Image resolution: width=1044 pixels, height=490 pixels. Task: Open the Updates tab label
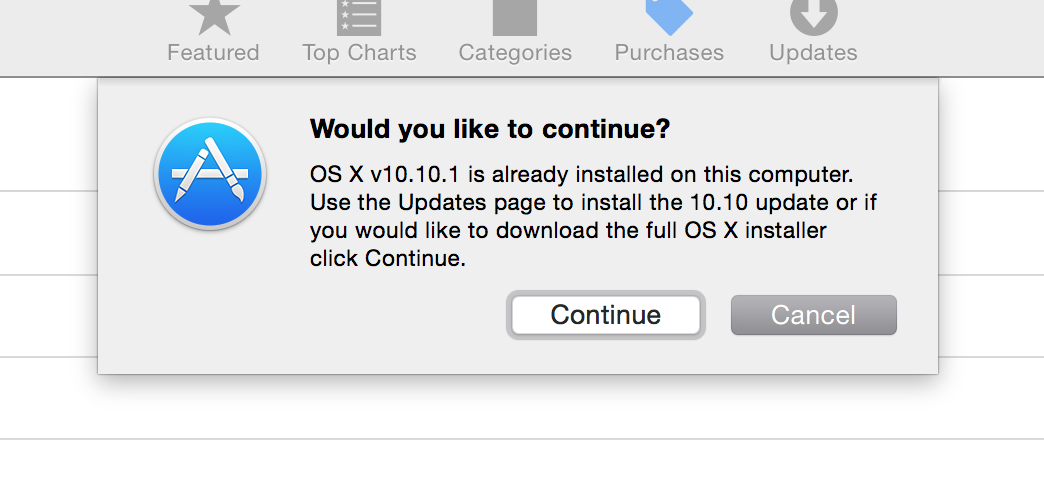coord(814,53)
